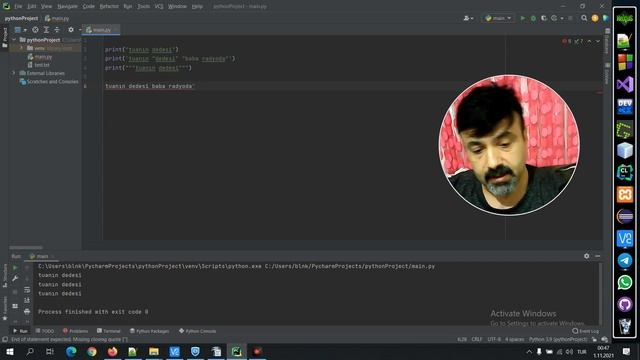Open the Navigate menu
This screenshot has width=640, height=360.
pos(67,7)
